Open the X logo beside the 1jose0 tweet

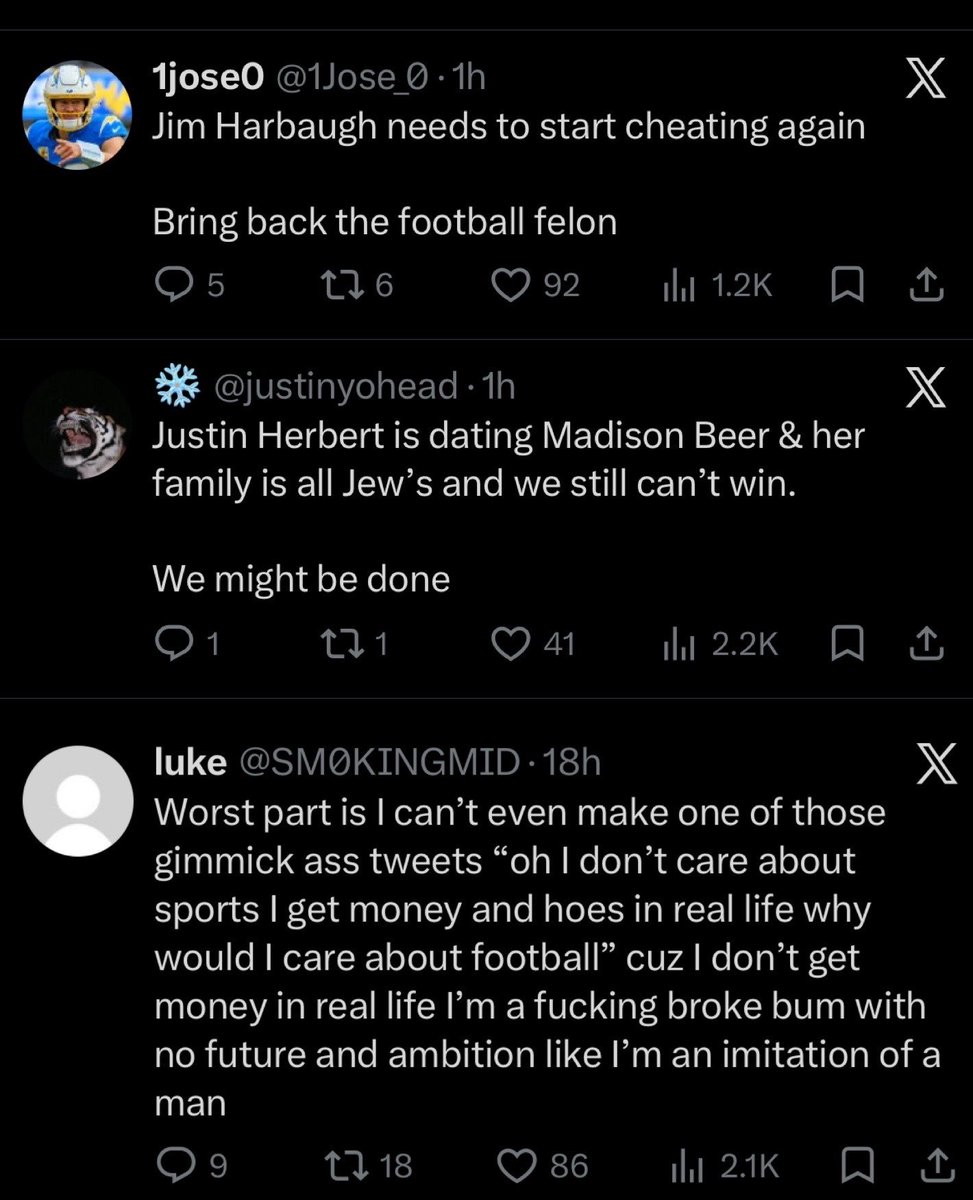tap(925, 80)
